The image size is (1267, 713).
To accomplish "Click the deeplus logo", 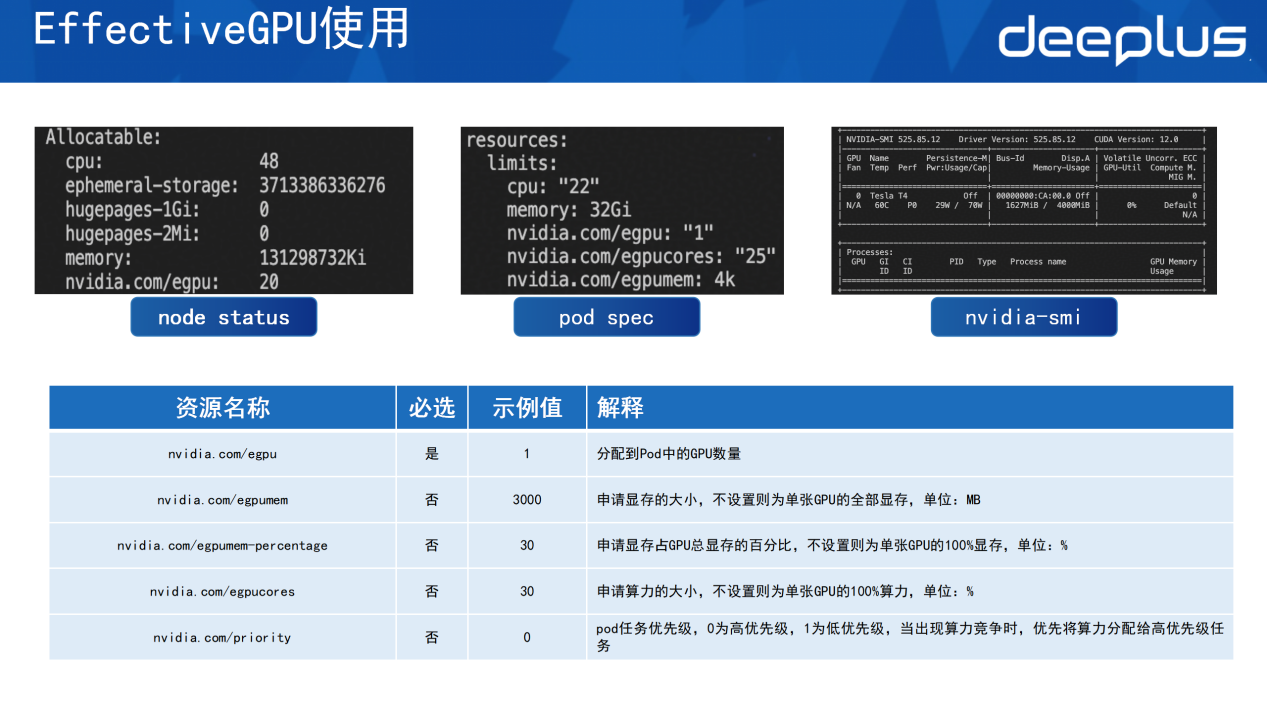I will tap(1121, 40).
